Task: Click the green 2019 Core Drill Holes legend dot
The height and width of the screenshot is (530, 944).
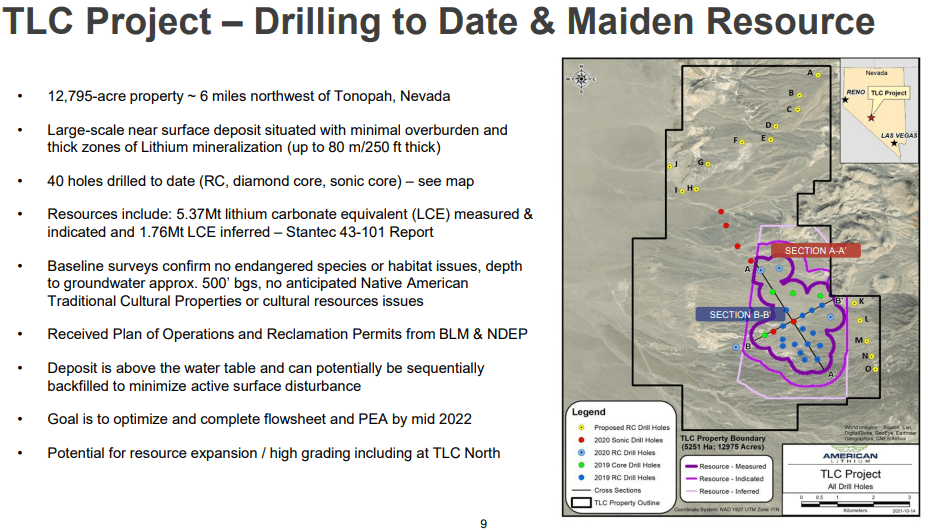Action: pos(581,465)
